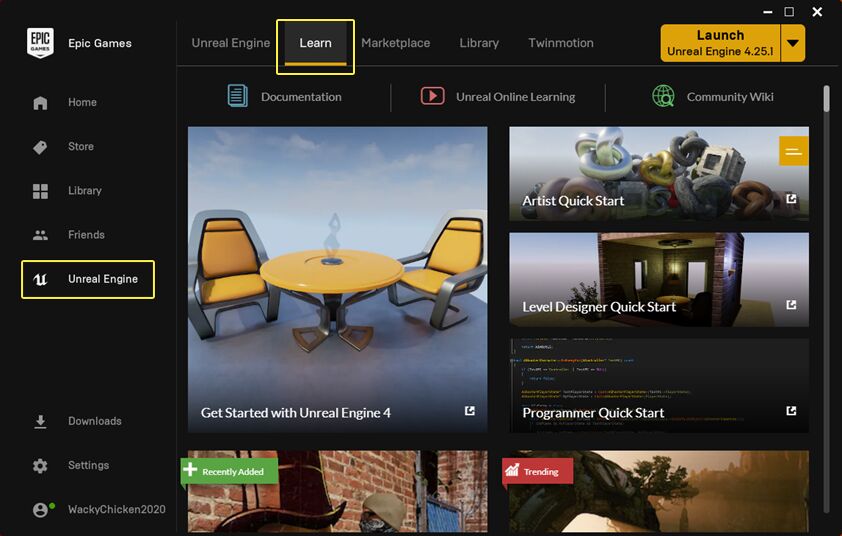
Task: Click external link icon on Level Designer Quick Start
Action: click(x=791, y=305)
